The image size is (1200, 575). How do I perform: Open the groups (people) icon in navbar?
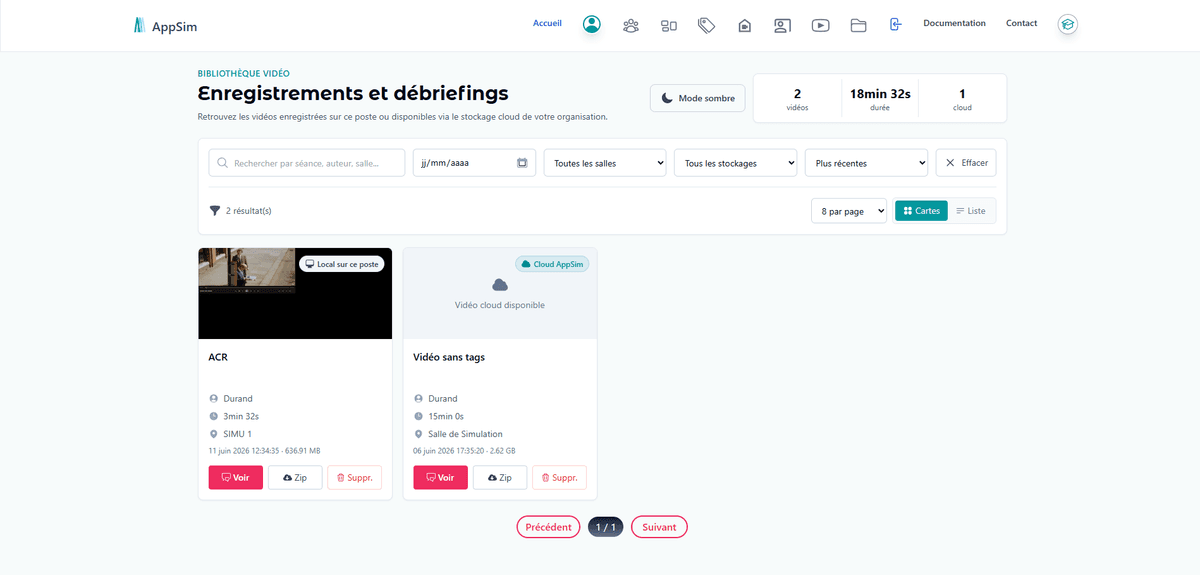[x=631, y=25]
